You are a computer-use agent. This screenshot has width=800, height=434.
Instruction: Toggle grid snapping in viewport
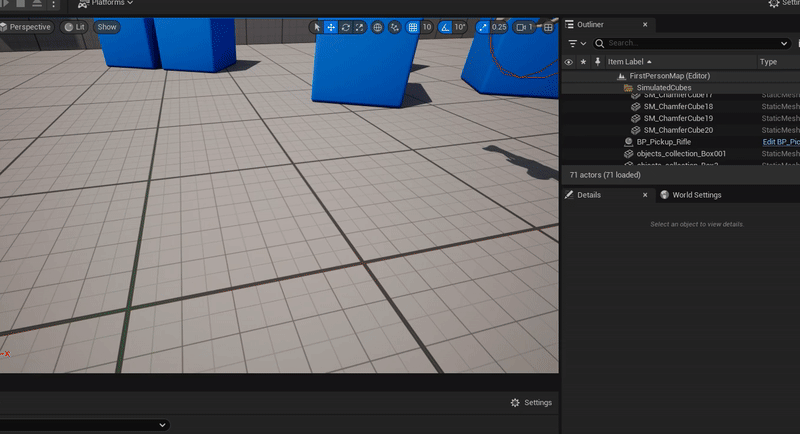point(413,27)
